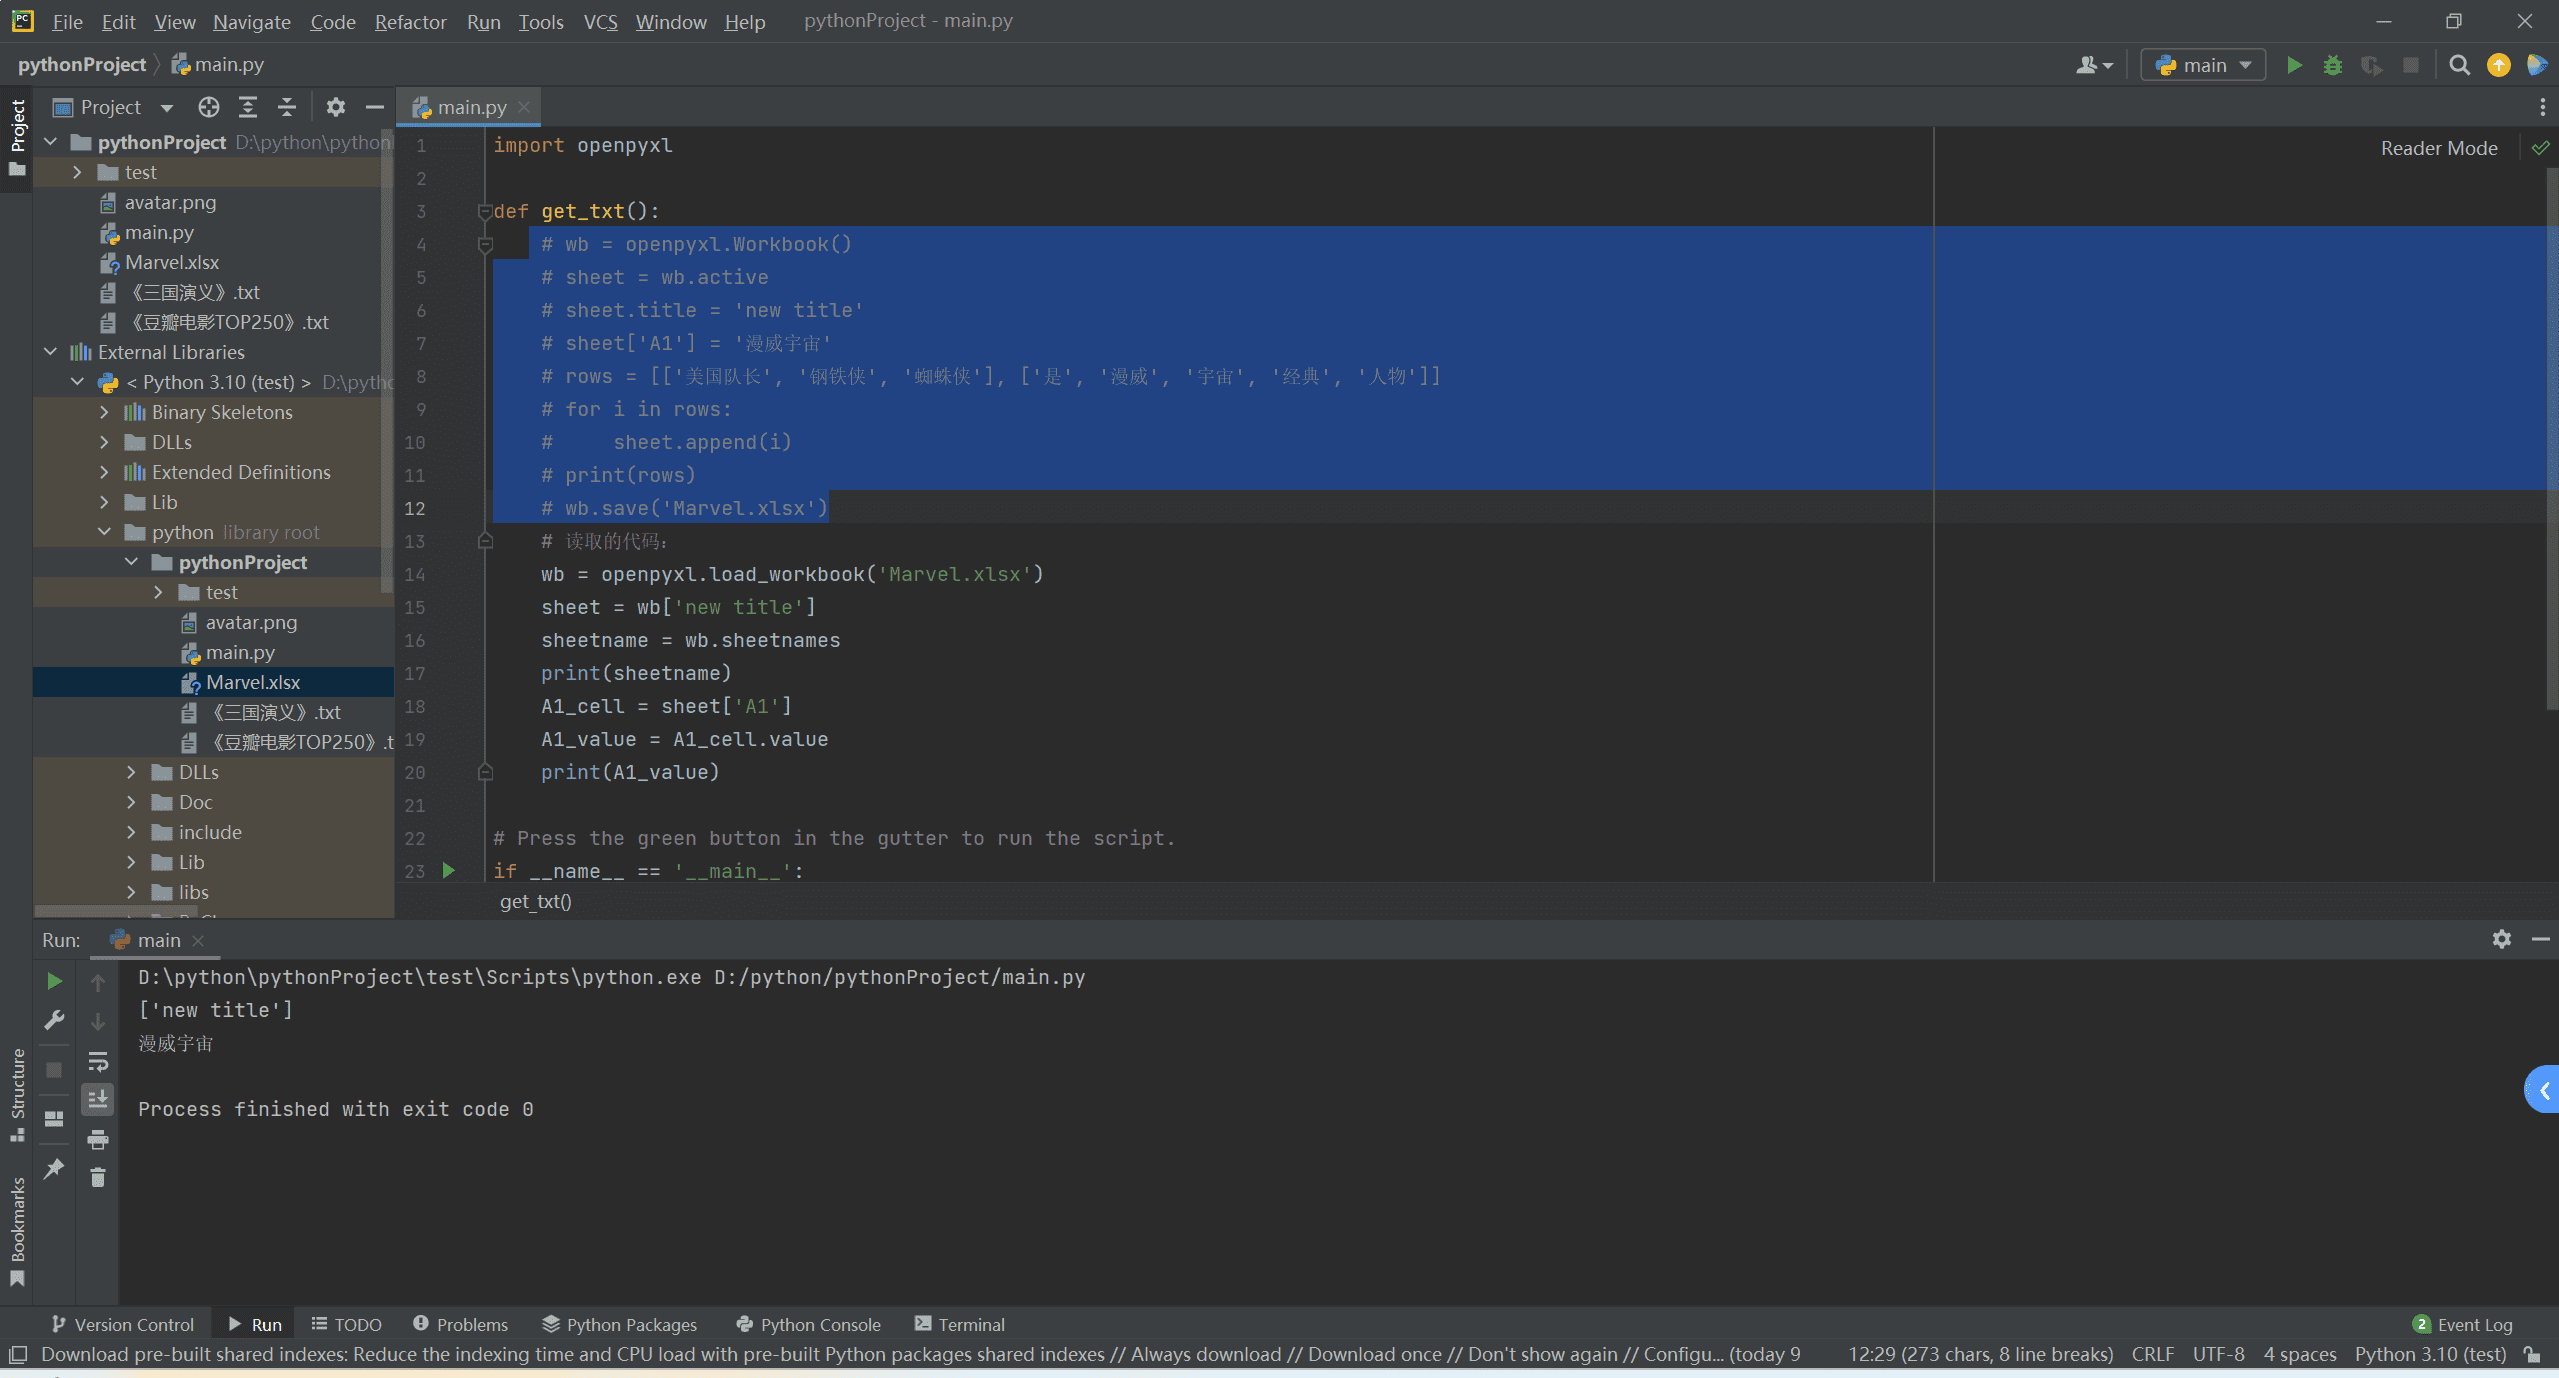Select opened file locate icon in Project panel

(208, 107)
